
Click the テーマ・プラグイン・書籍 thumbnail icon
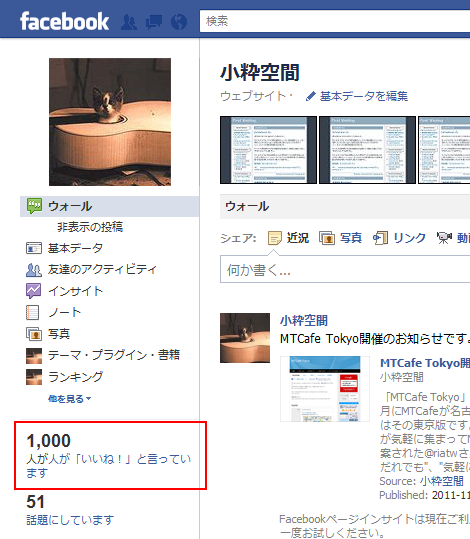tap(34, 356)
